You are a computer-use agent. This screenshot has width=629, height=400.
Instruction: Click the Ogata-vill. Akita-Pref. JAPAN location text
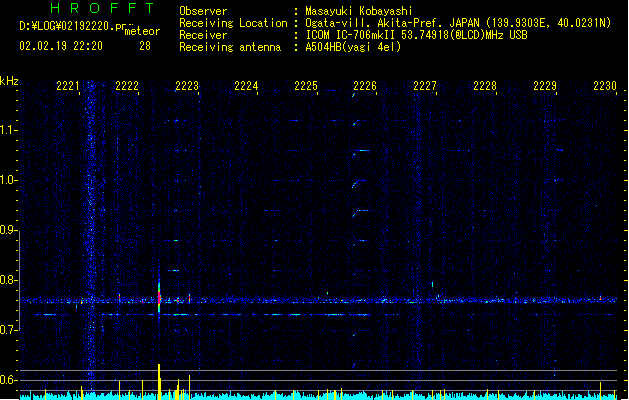[392, 23]
